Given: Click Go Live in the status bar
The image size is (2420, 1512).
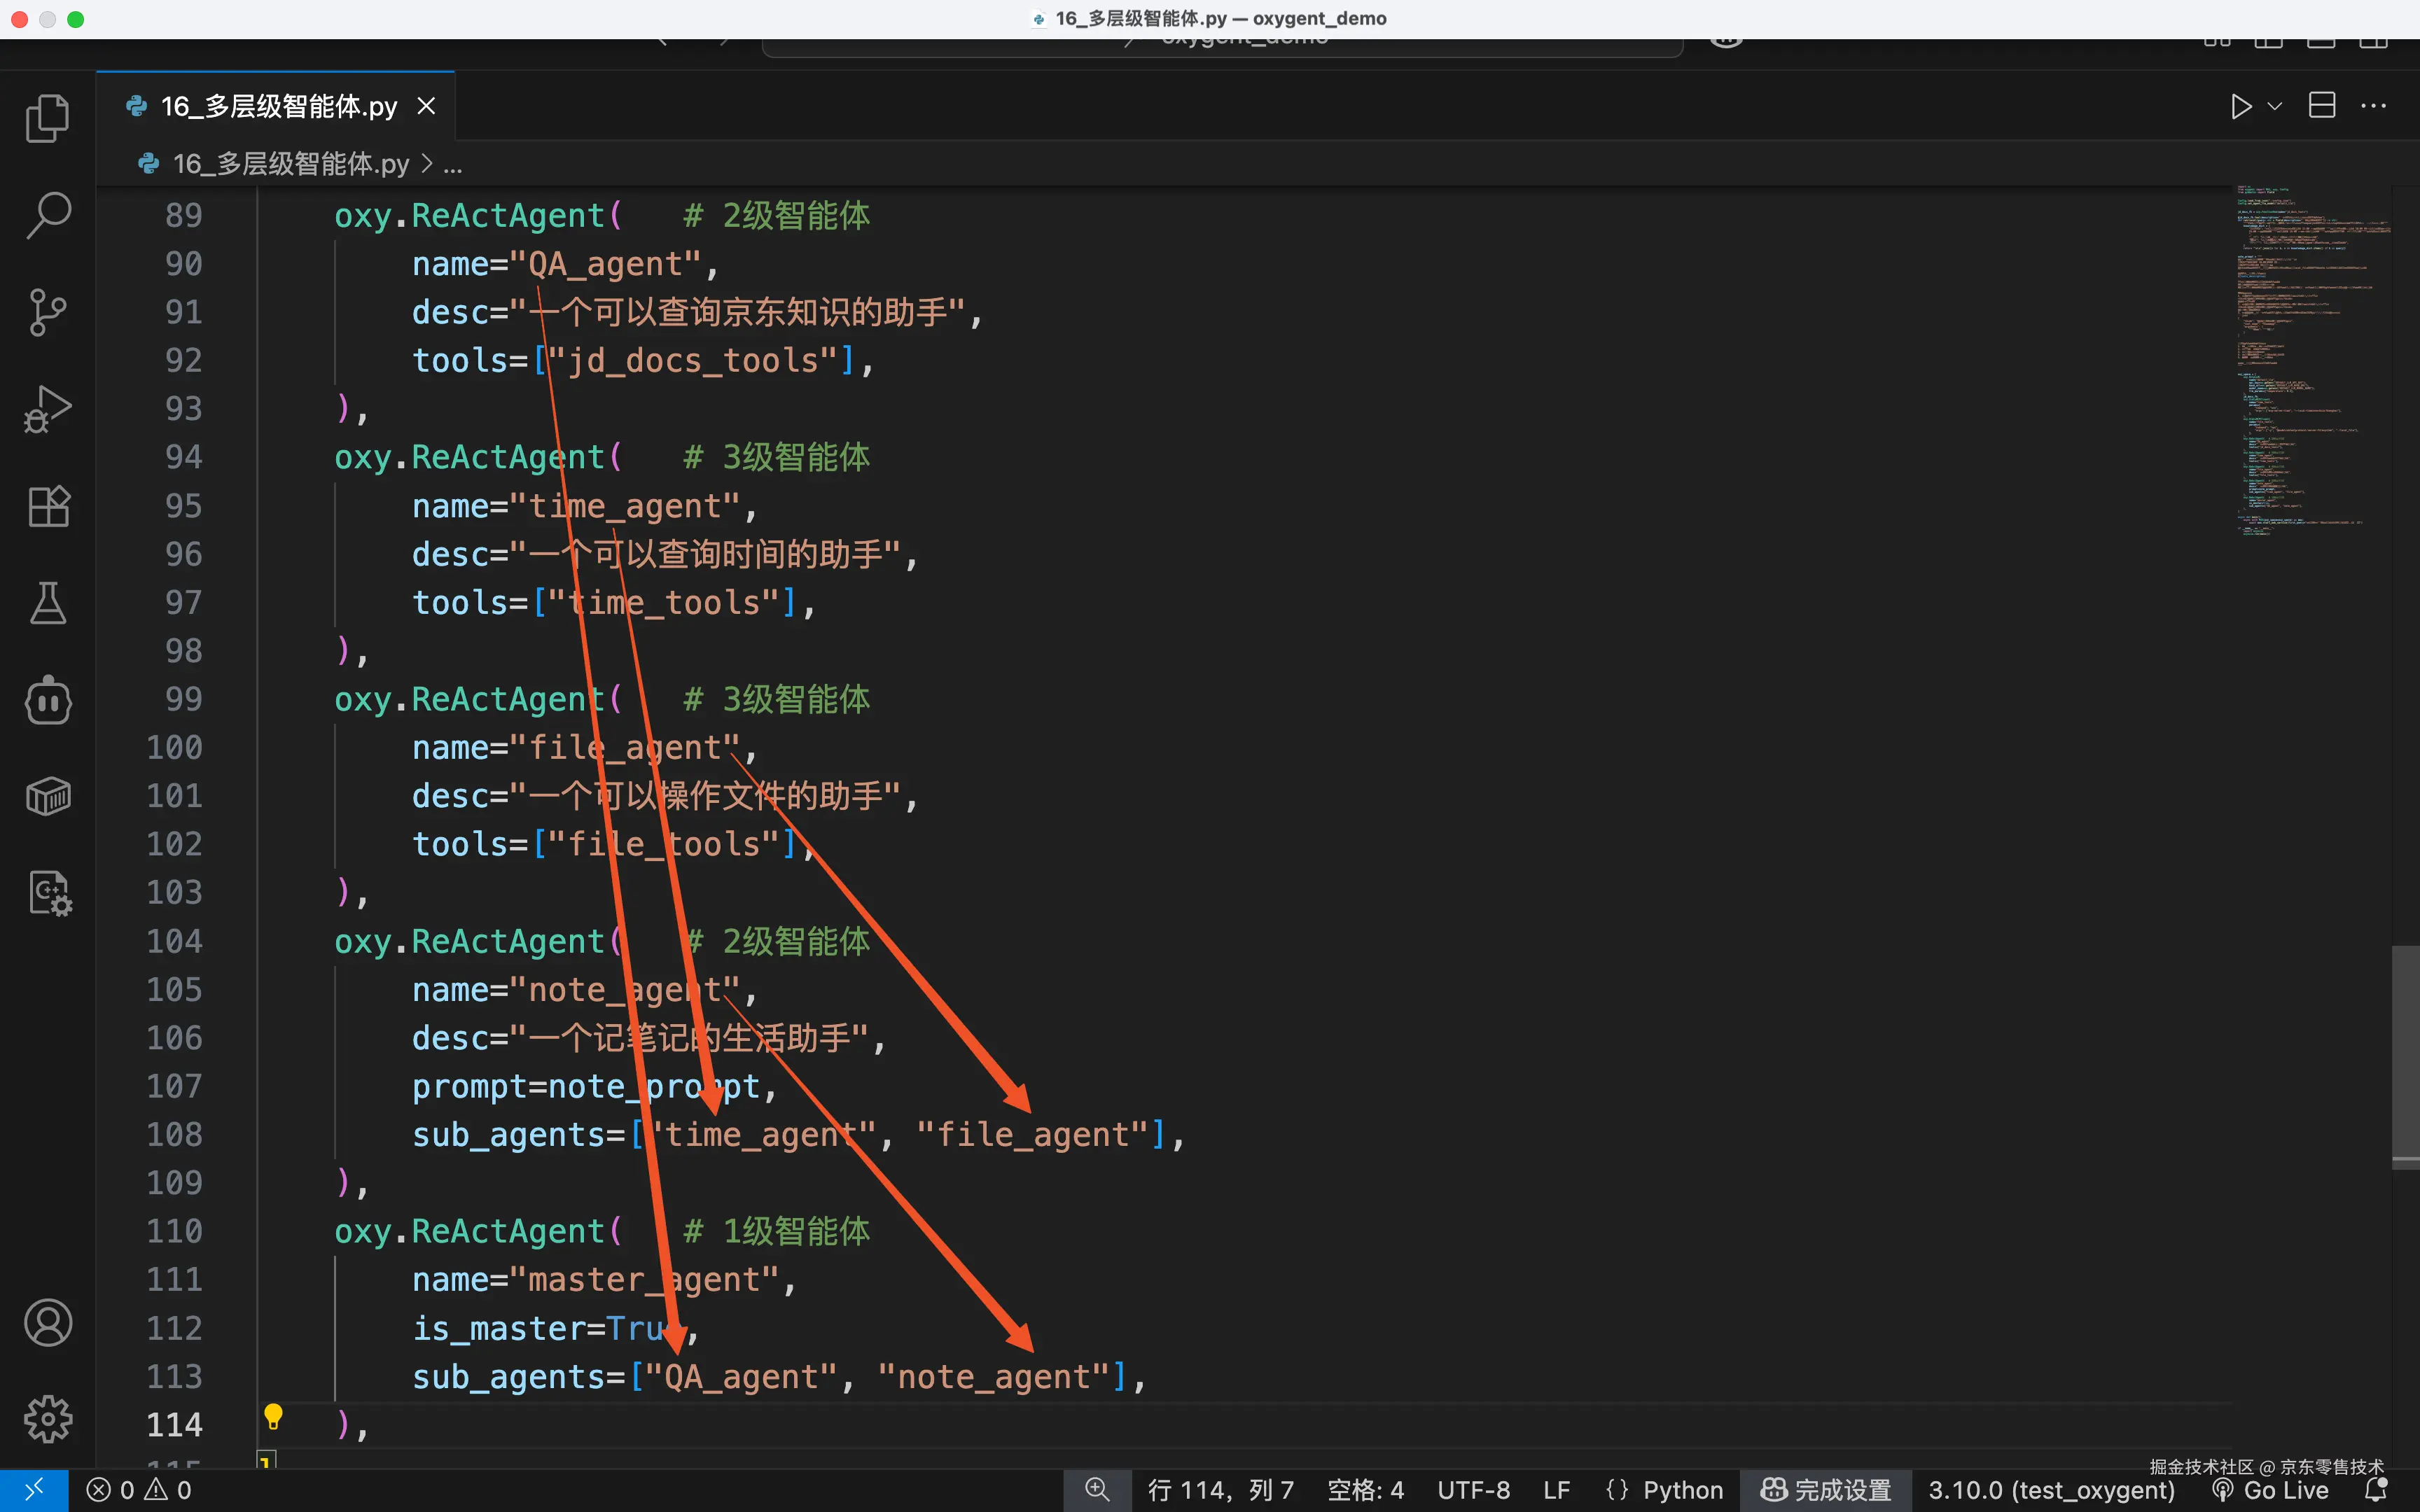Looking at the screenshot, I should click(2270, 1490).
